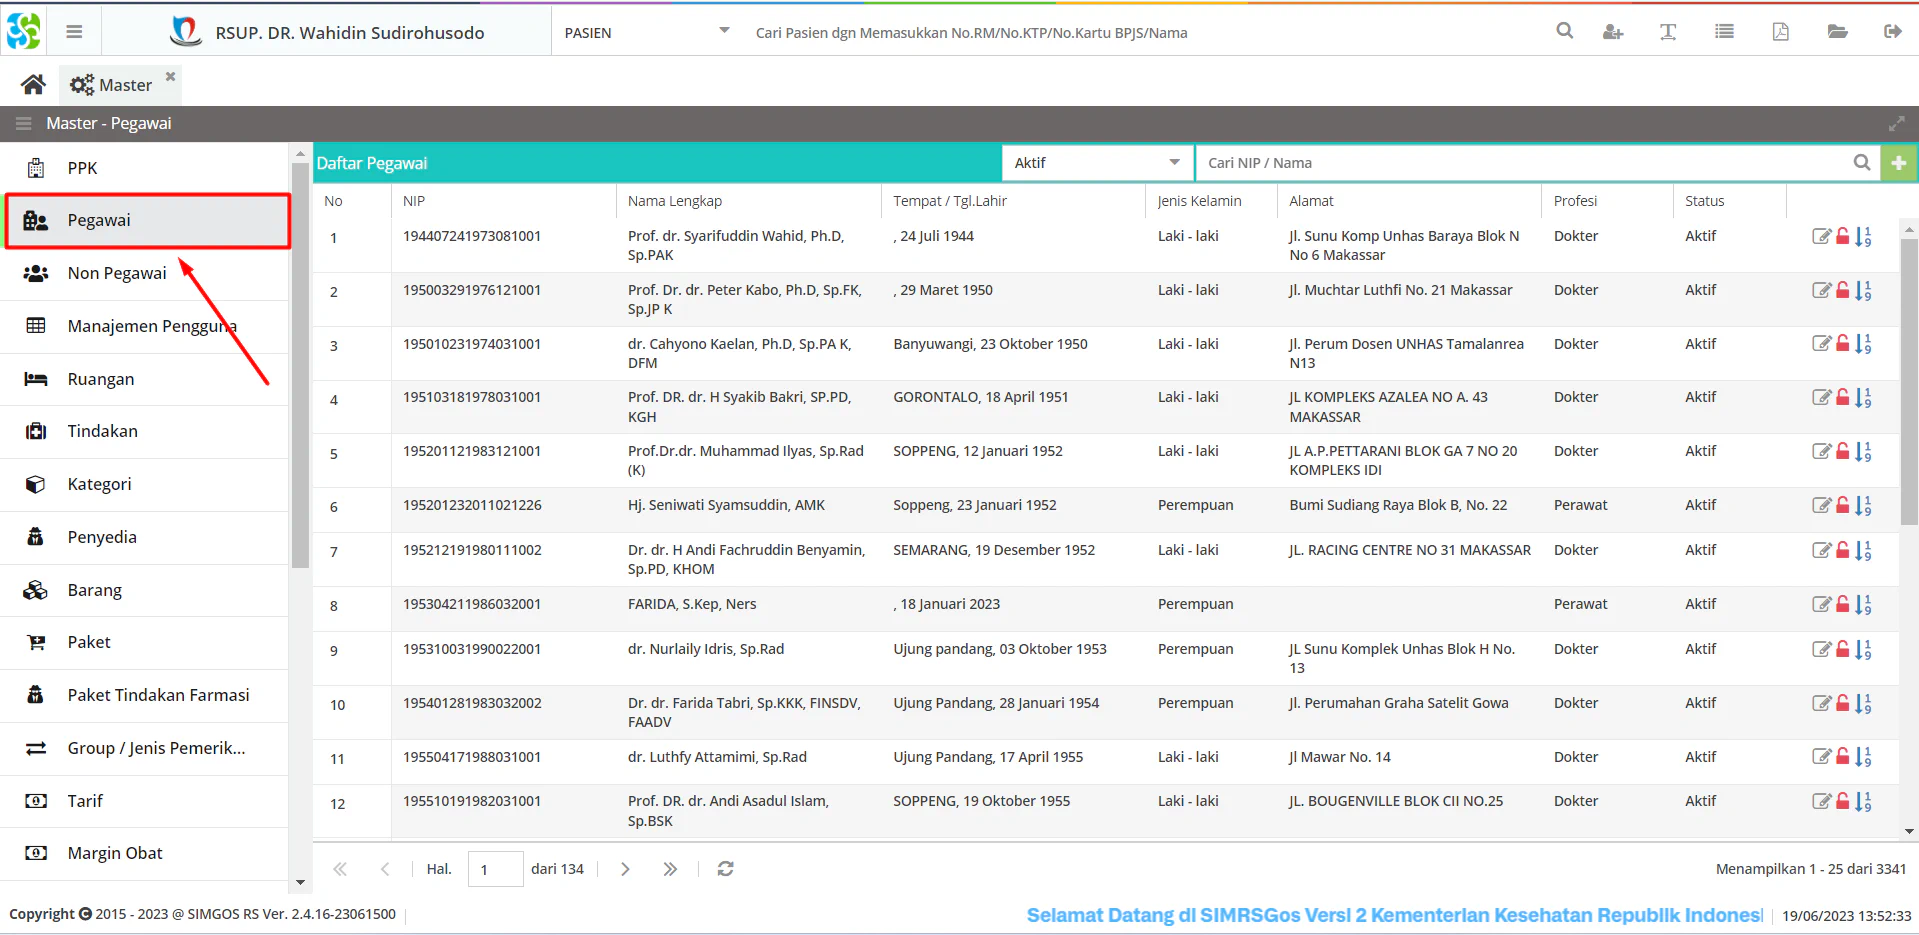Go to first page of employee list
This screenshot has width=1919, height=935.
coord(340,869)
